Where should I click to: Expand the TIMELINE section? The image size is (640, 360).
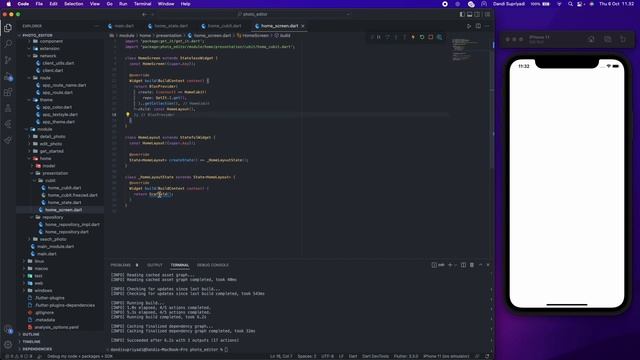point(32,342)
